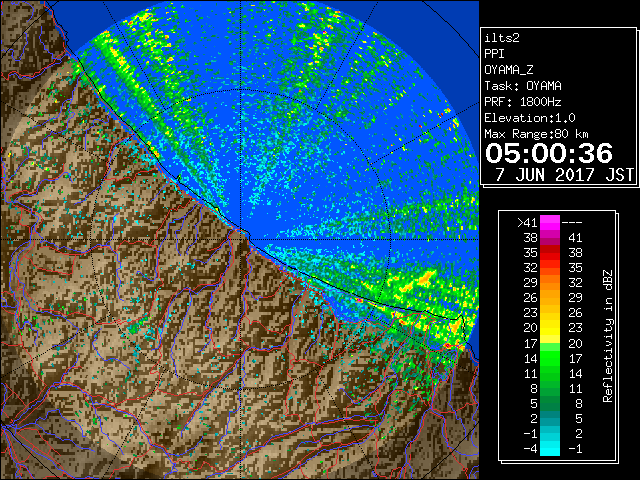The width and height of the screenshot is (640, 480).
Task: Select the 'Task: OYAMA' line
Action: coord(523,86)
